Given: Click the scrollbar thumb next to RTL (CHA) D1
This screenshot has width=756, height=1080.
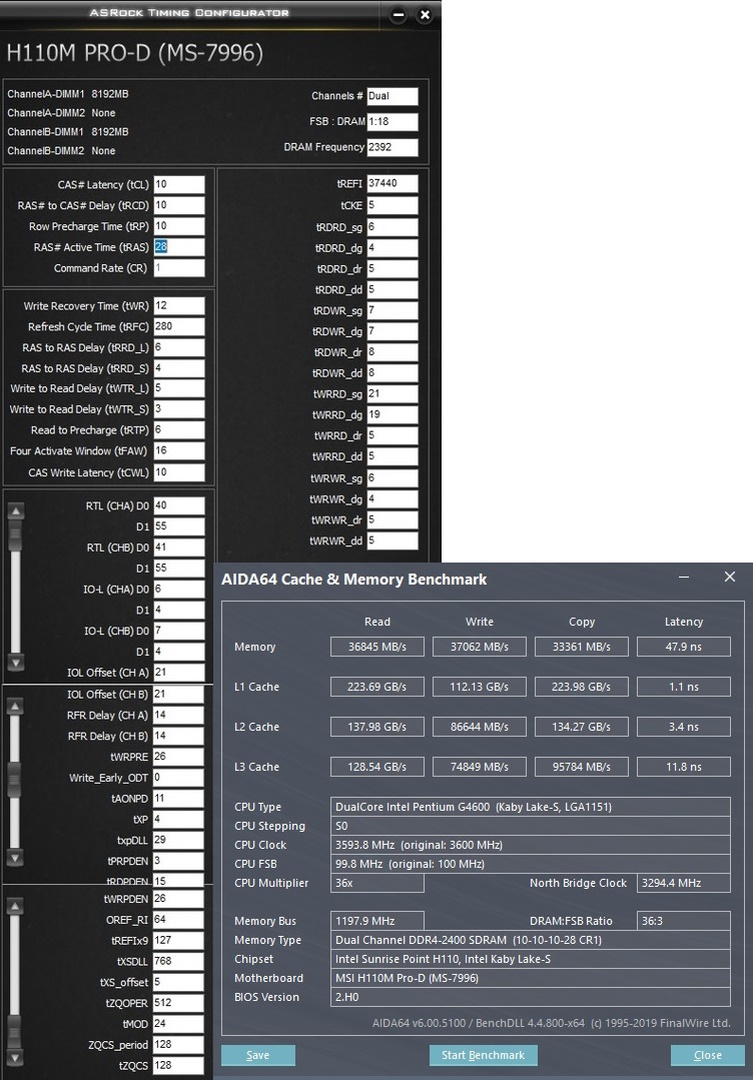Looking at the screenshot, I should [16, 536].
